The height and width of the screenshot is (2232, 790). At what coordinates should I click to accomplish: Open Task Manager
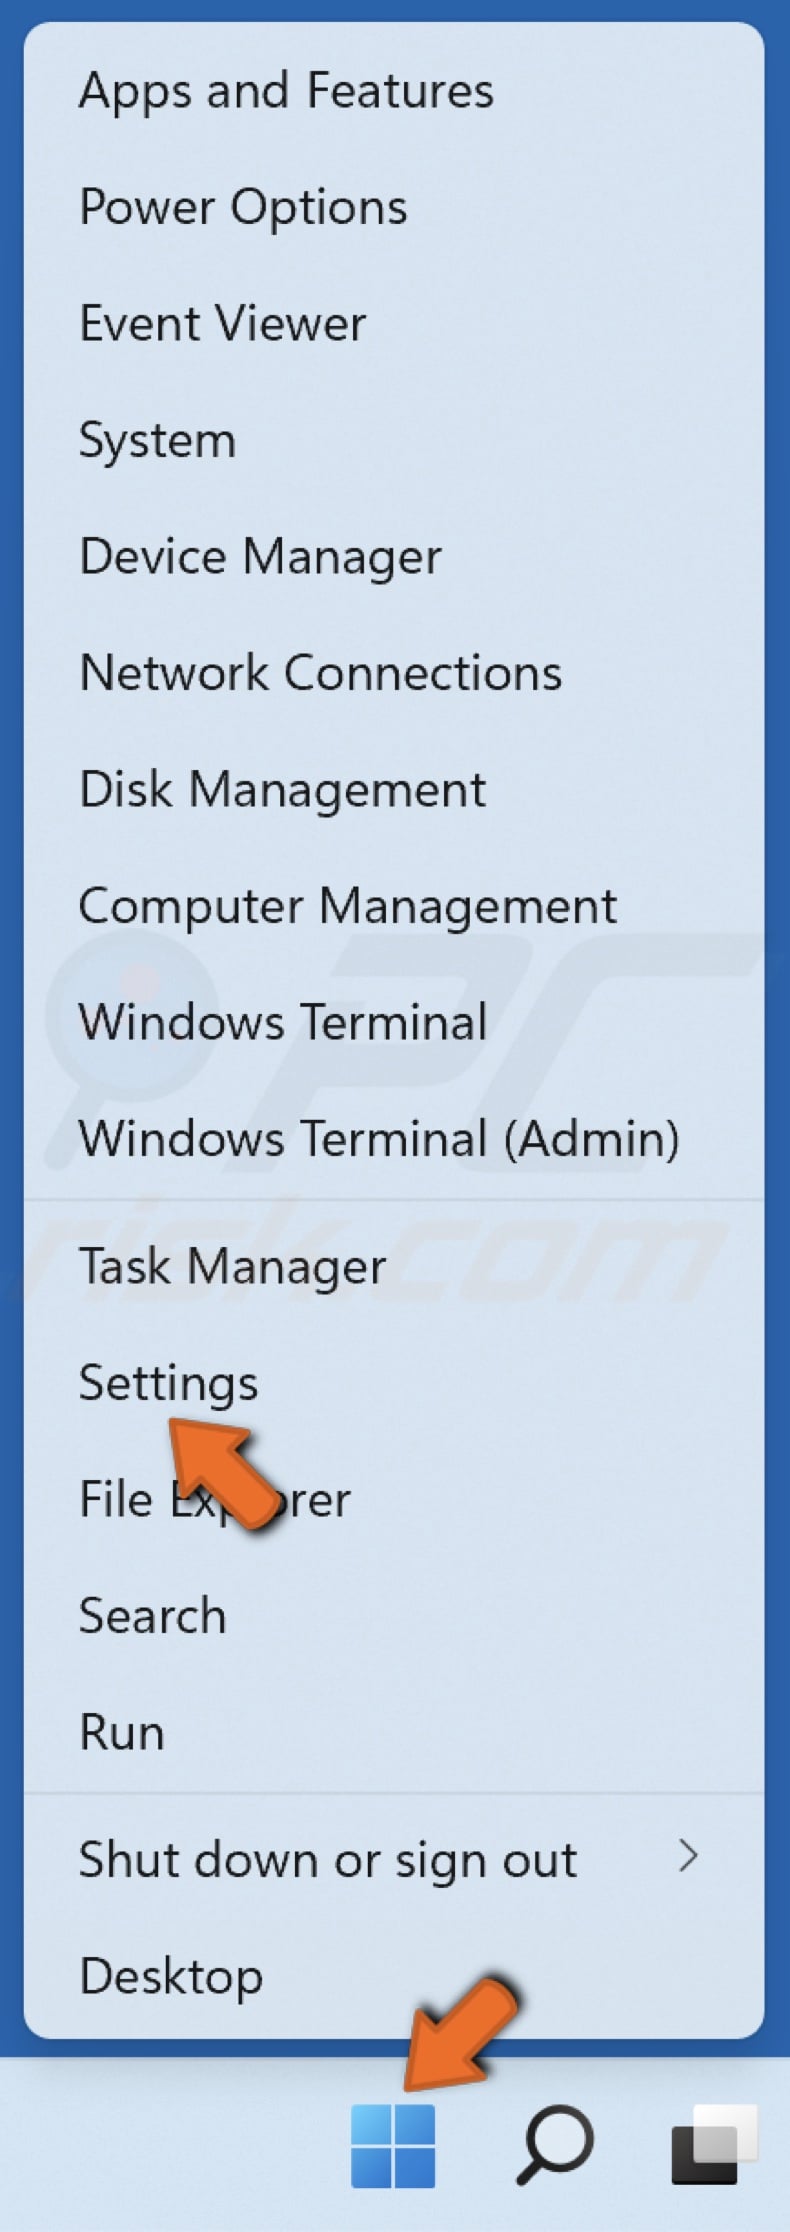tap(233, 1266)
